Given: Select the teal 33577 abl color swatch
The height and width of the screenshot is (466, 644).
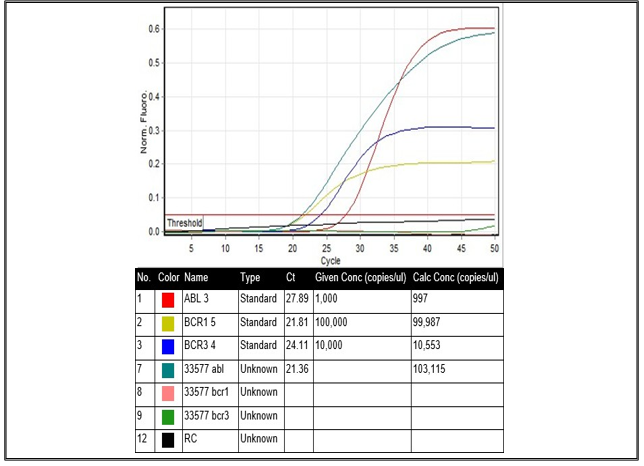Looking at the screenshot, I should [168, 370].
